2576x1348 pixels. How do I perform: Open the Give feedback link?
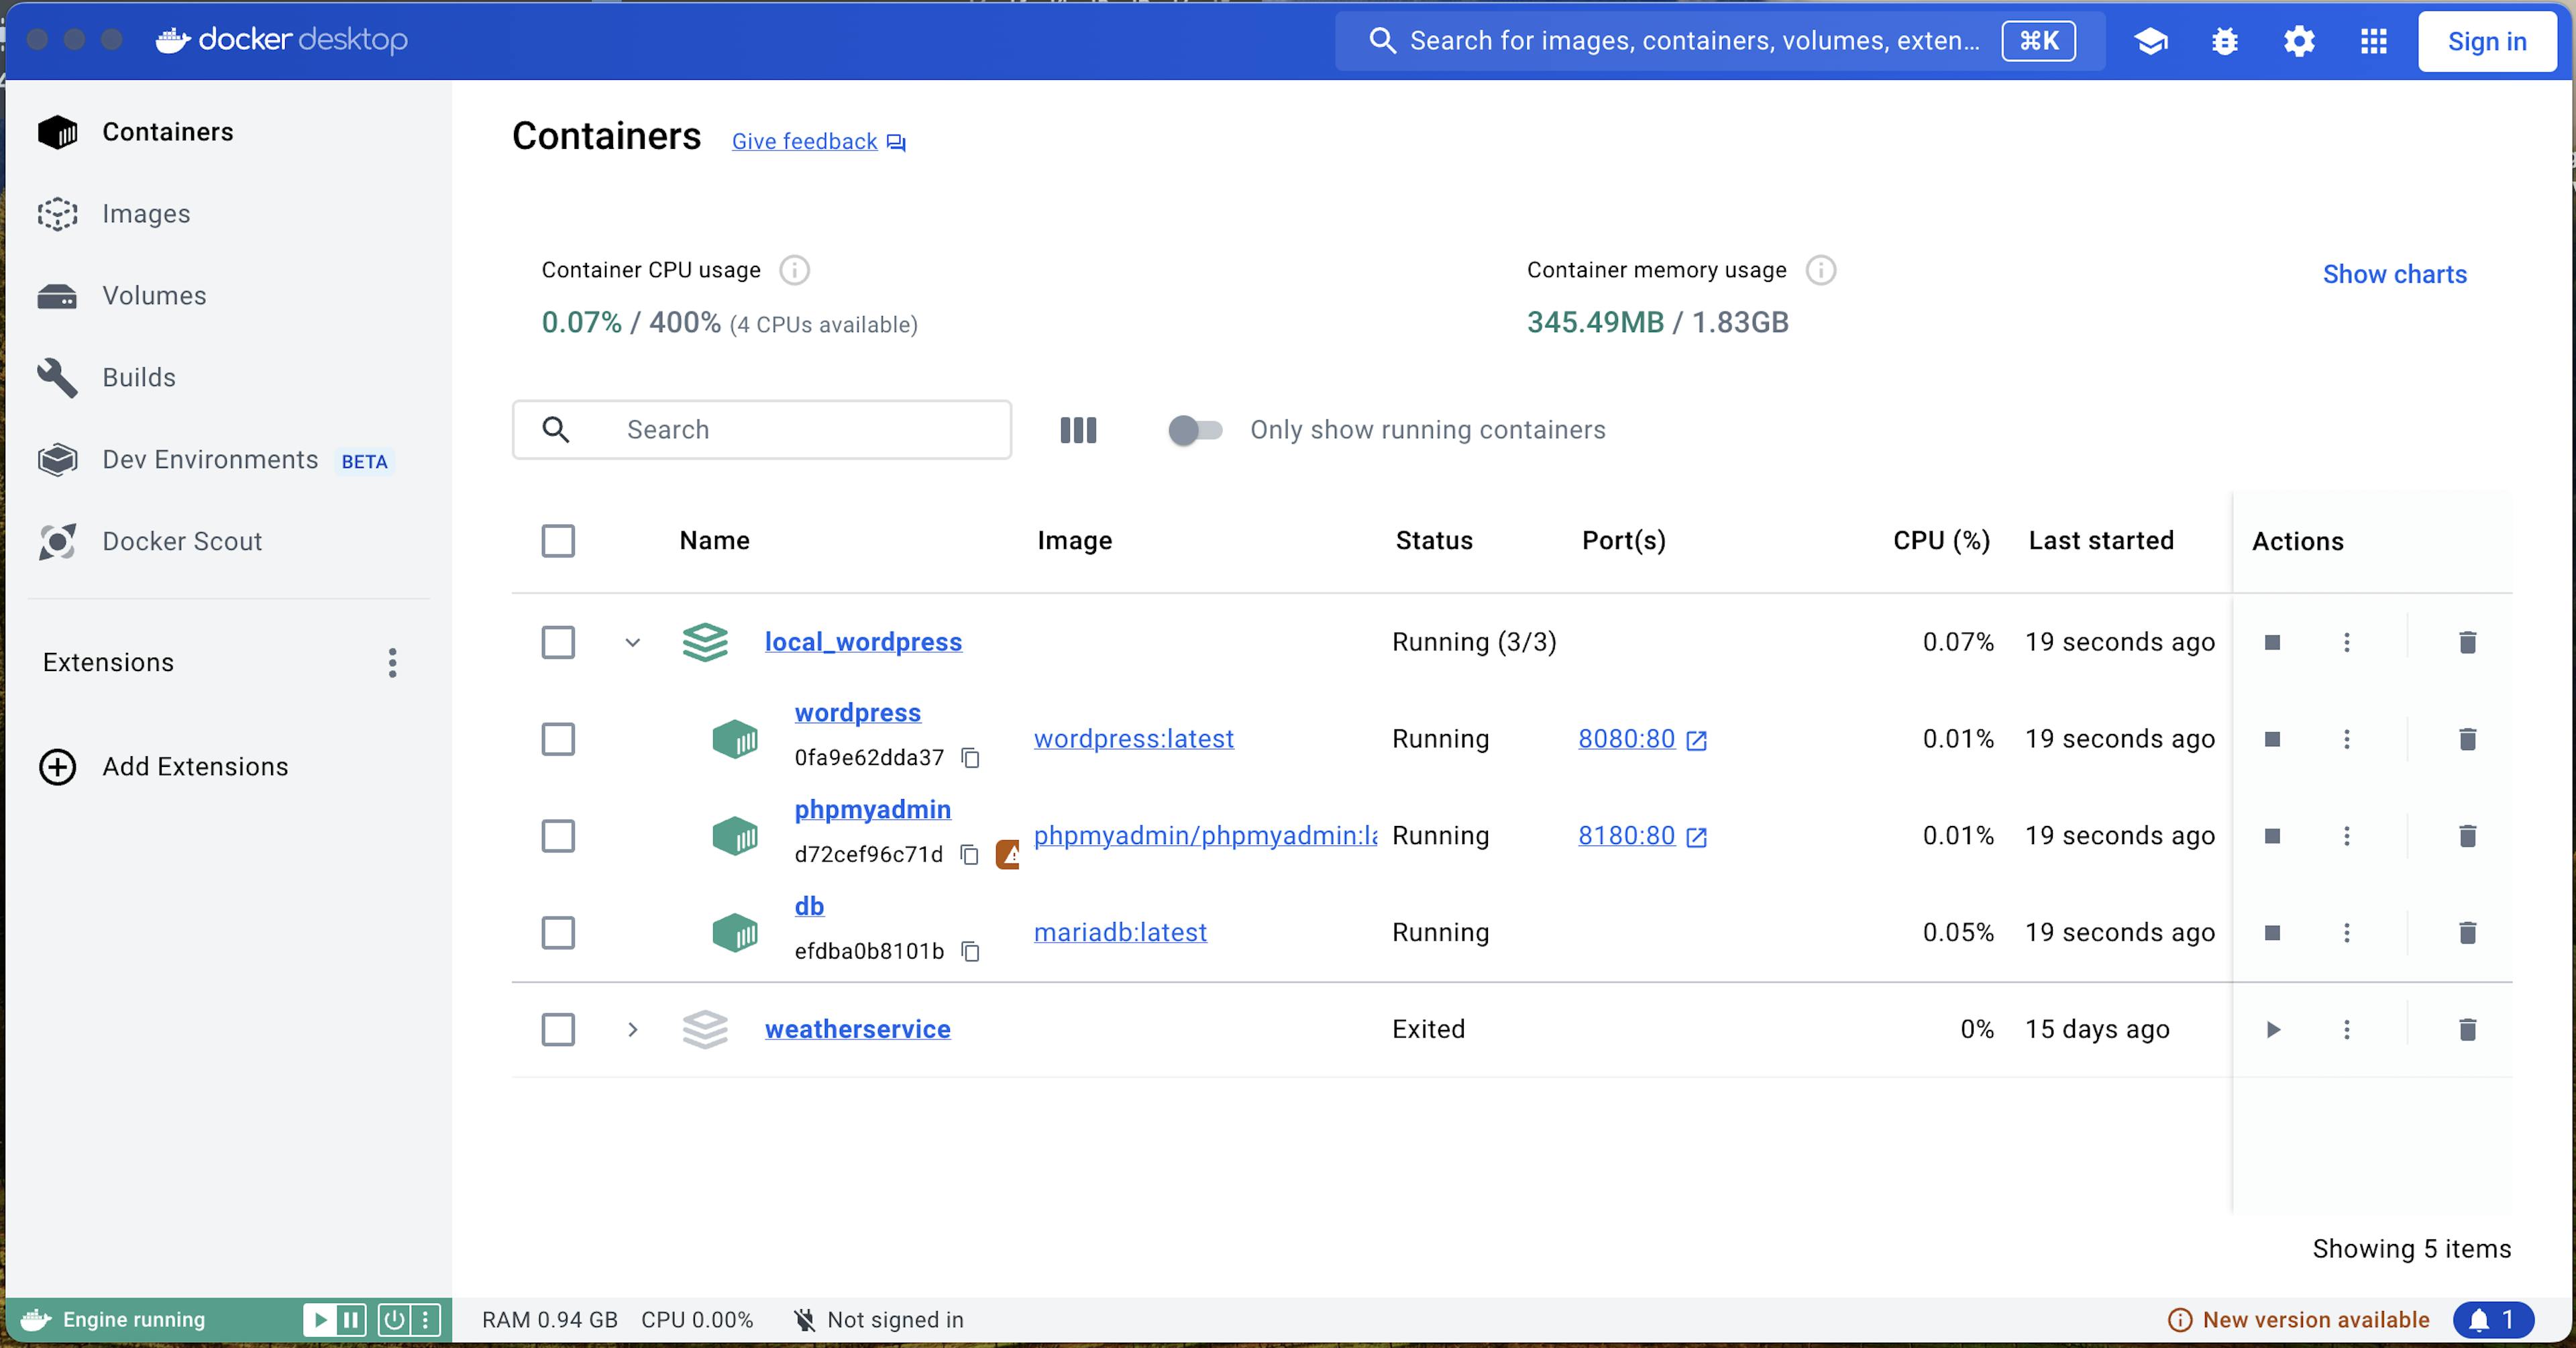818,142
